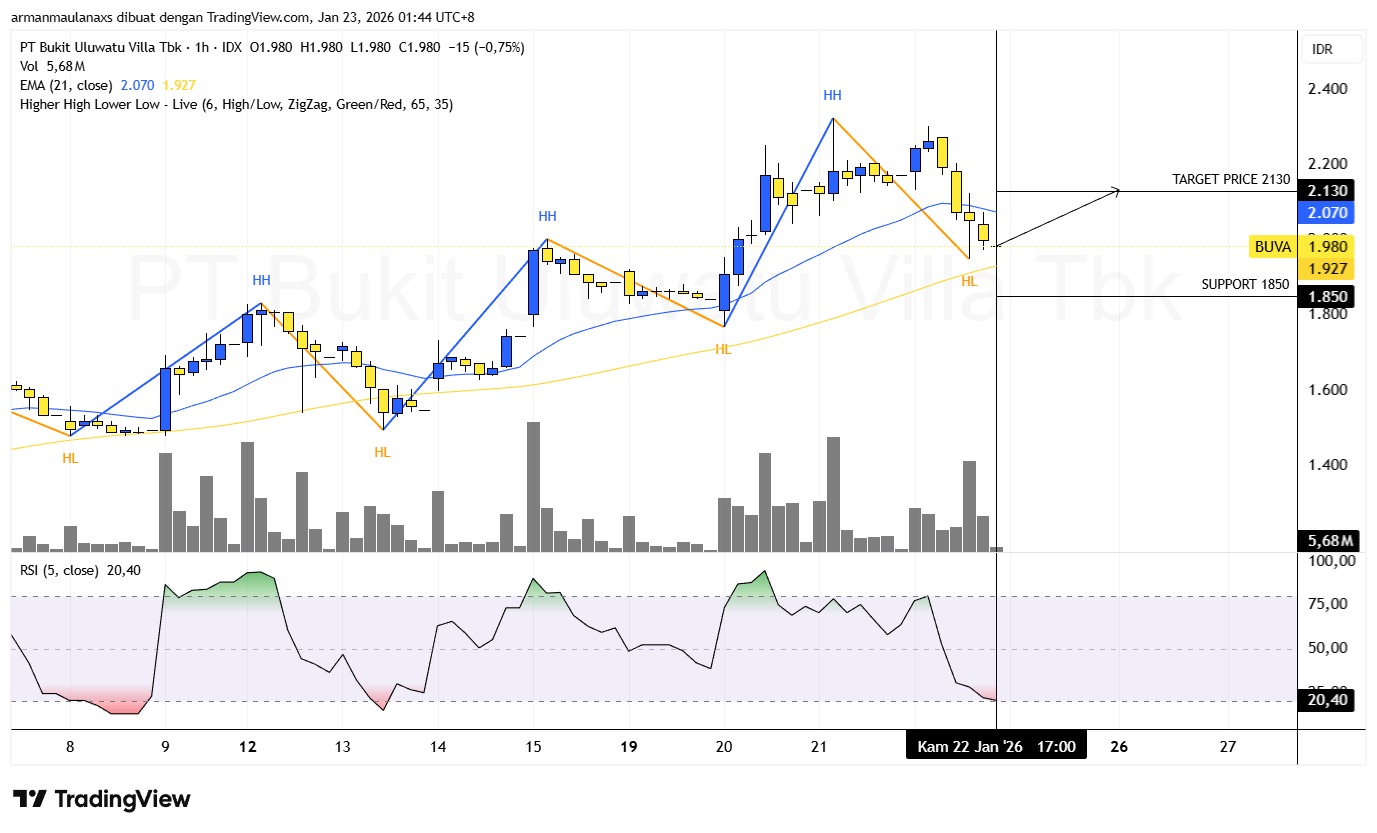Click the HH label above the highest peak
Screen dimensions: 1377x833
pos(832,95)
